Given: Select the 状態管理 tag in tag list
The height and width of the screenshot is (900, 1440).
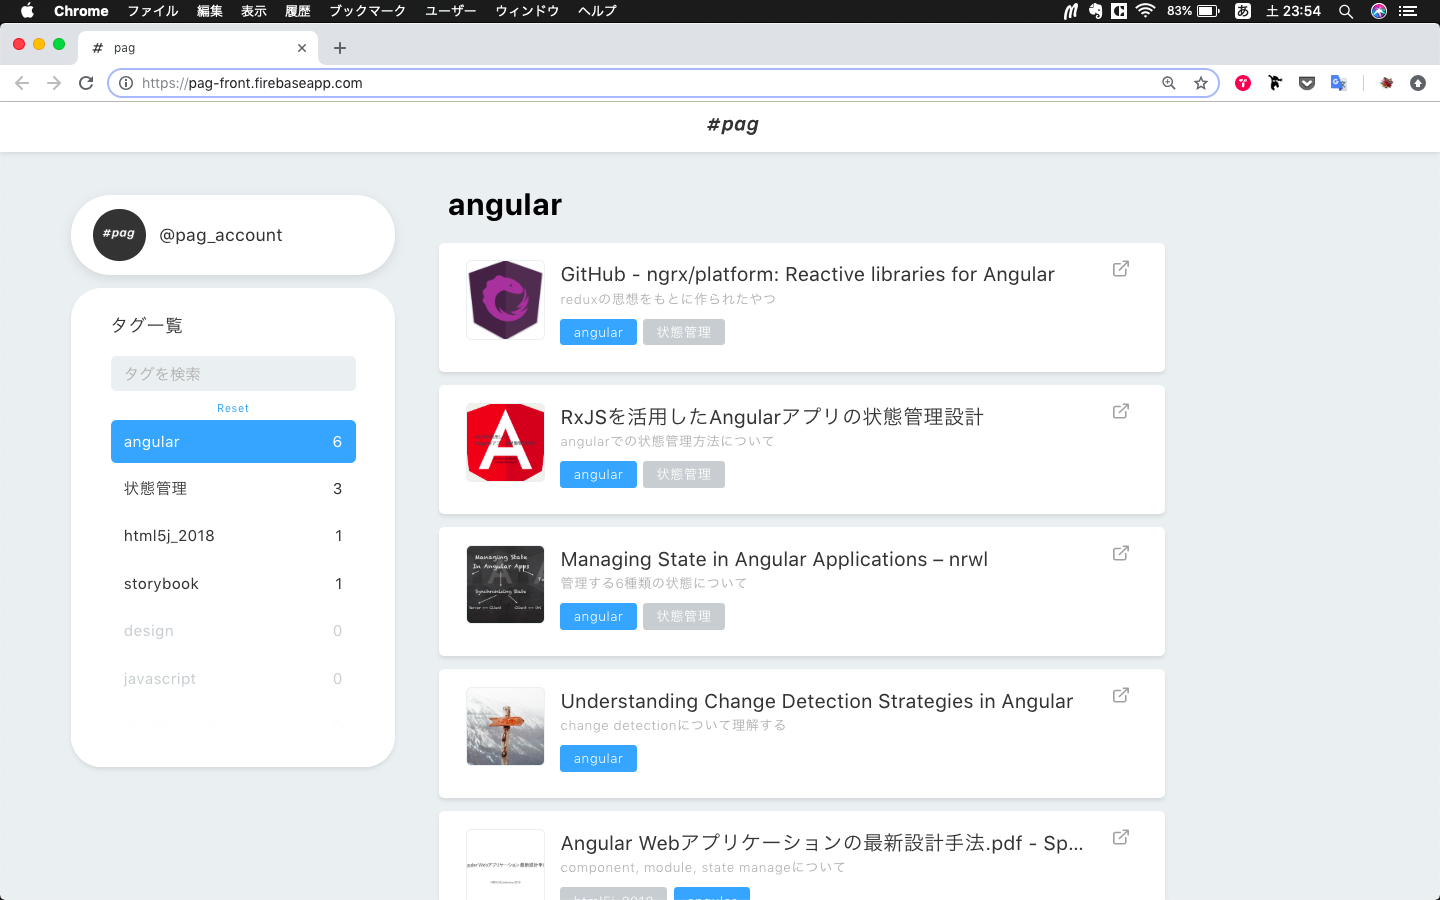Looking at the screenshot, I should [x=233, y=489].
